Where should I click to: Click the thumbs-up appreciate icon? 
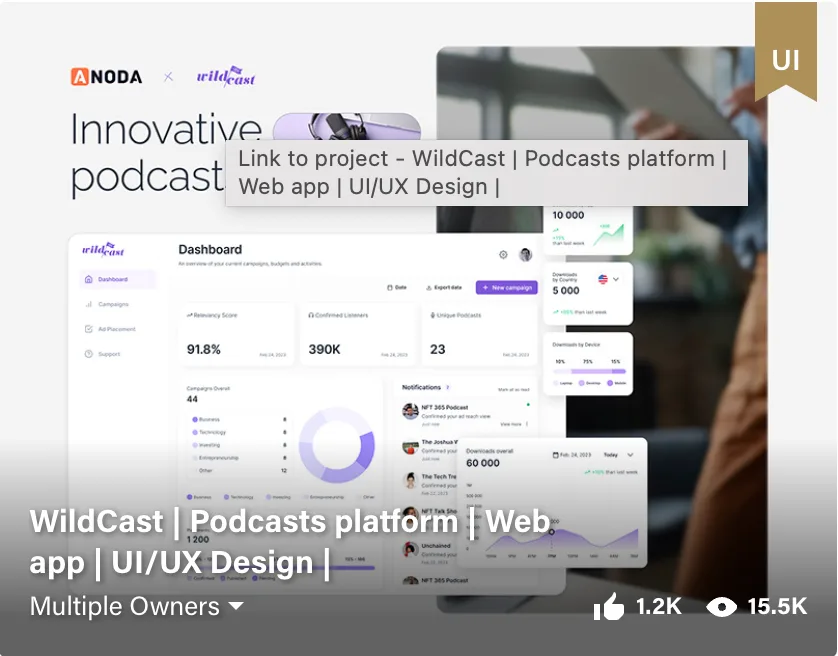pyautogui.click(x=609, y=606)
